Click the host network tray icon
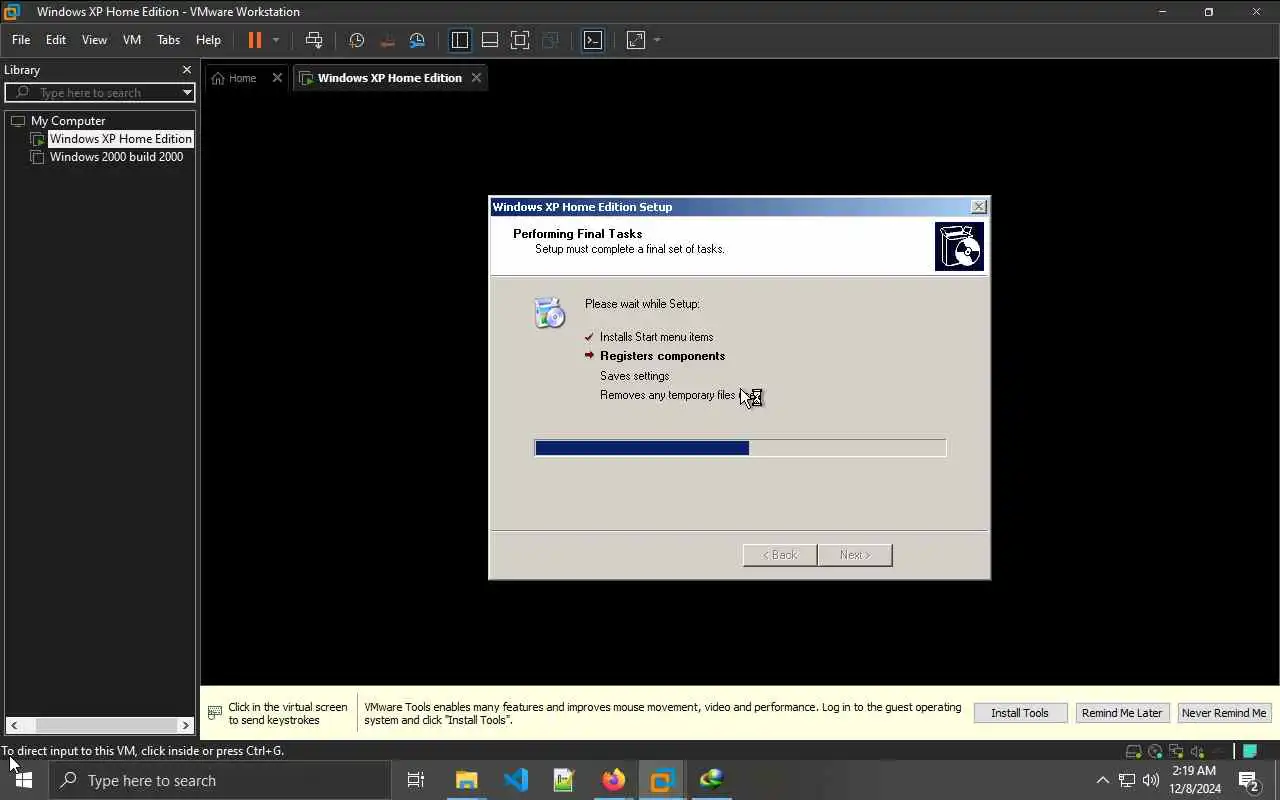Image resolution: width=1280 pixels, height=800 pixels. pyautogui.click(x=1127, y=780)
